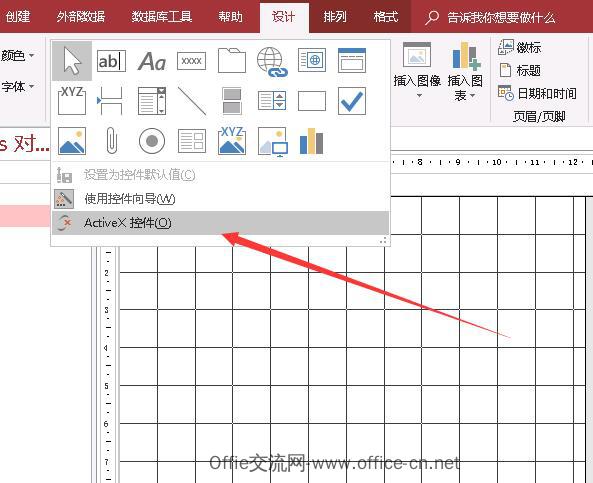Viewport: 593px width, 483px height.
Task: Click the 标题 button
Action: (x=520, y=70)
